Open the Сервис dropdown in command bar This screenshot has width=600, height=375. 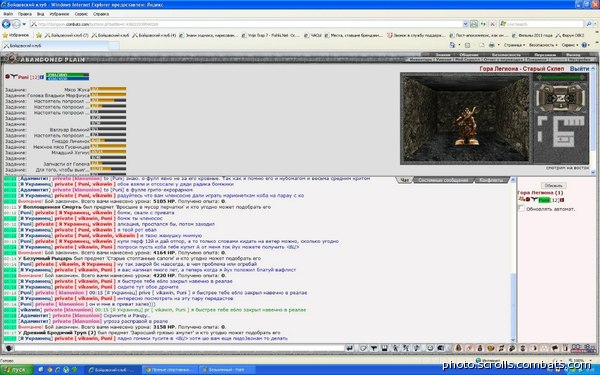569,45
